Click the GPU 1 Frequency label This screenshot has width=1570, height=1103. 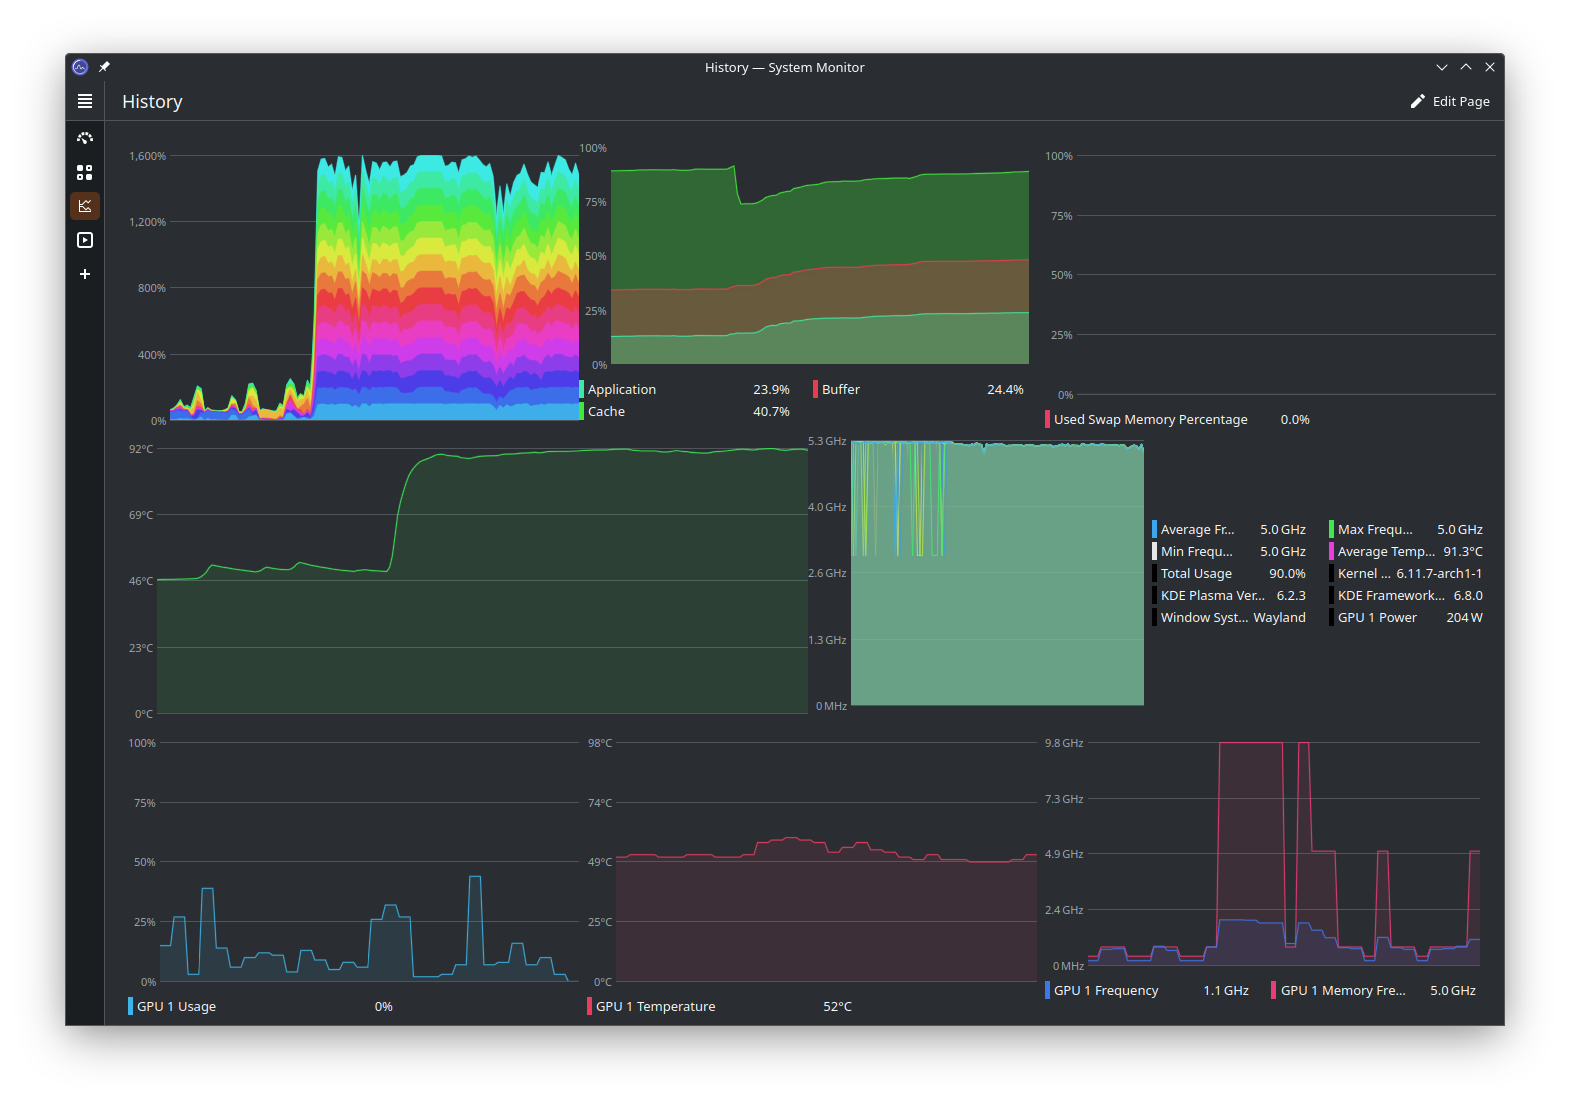pyautogui.click(x=1106, y=990)
